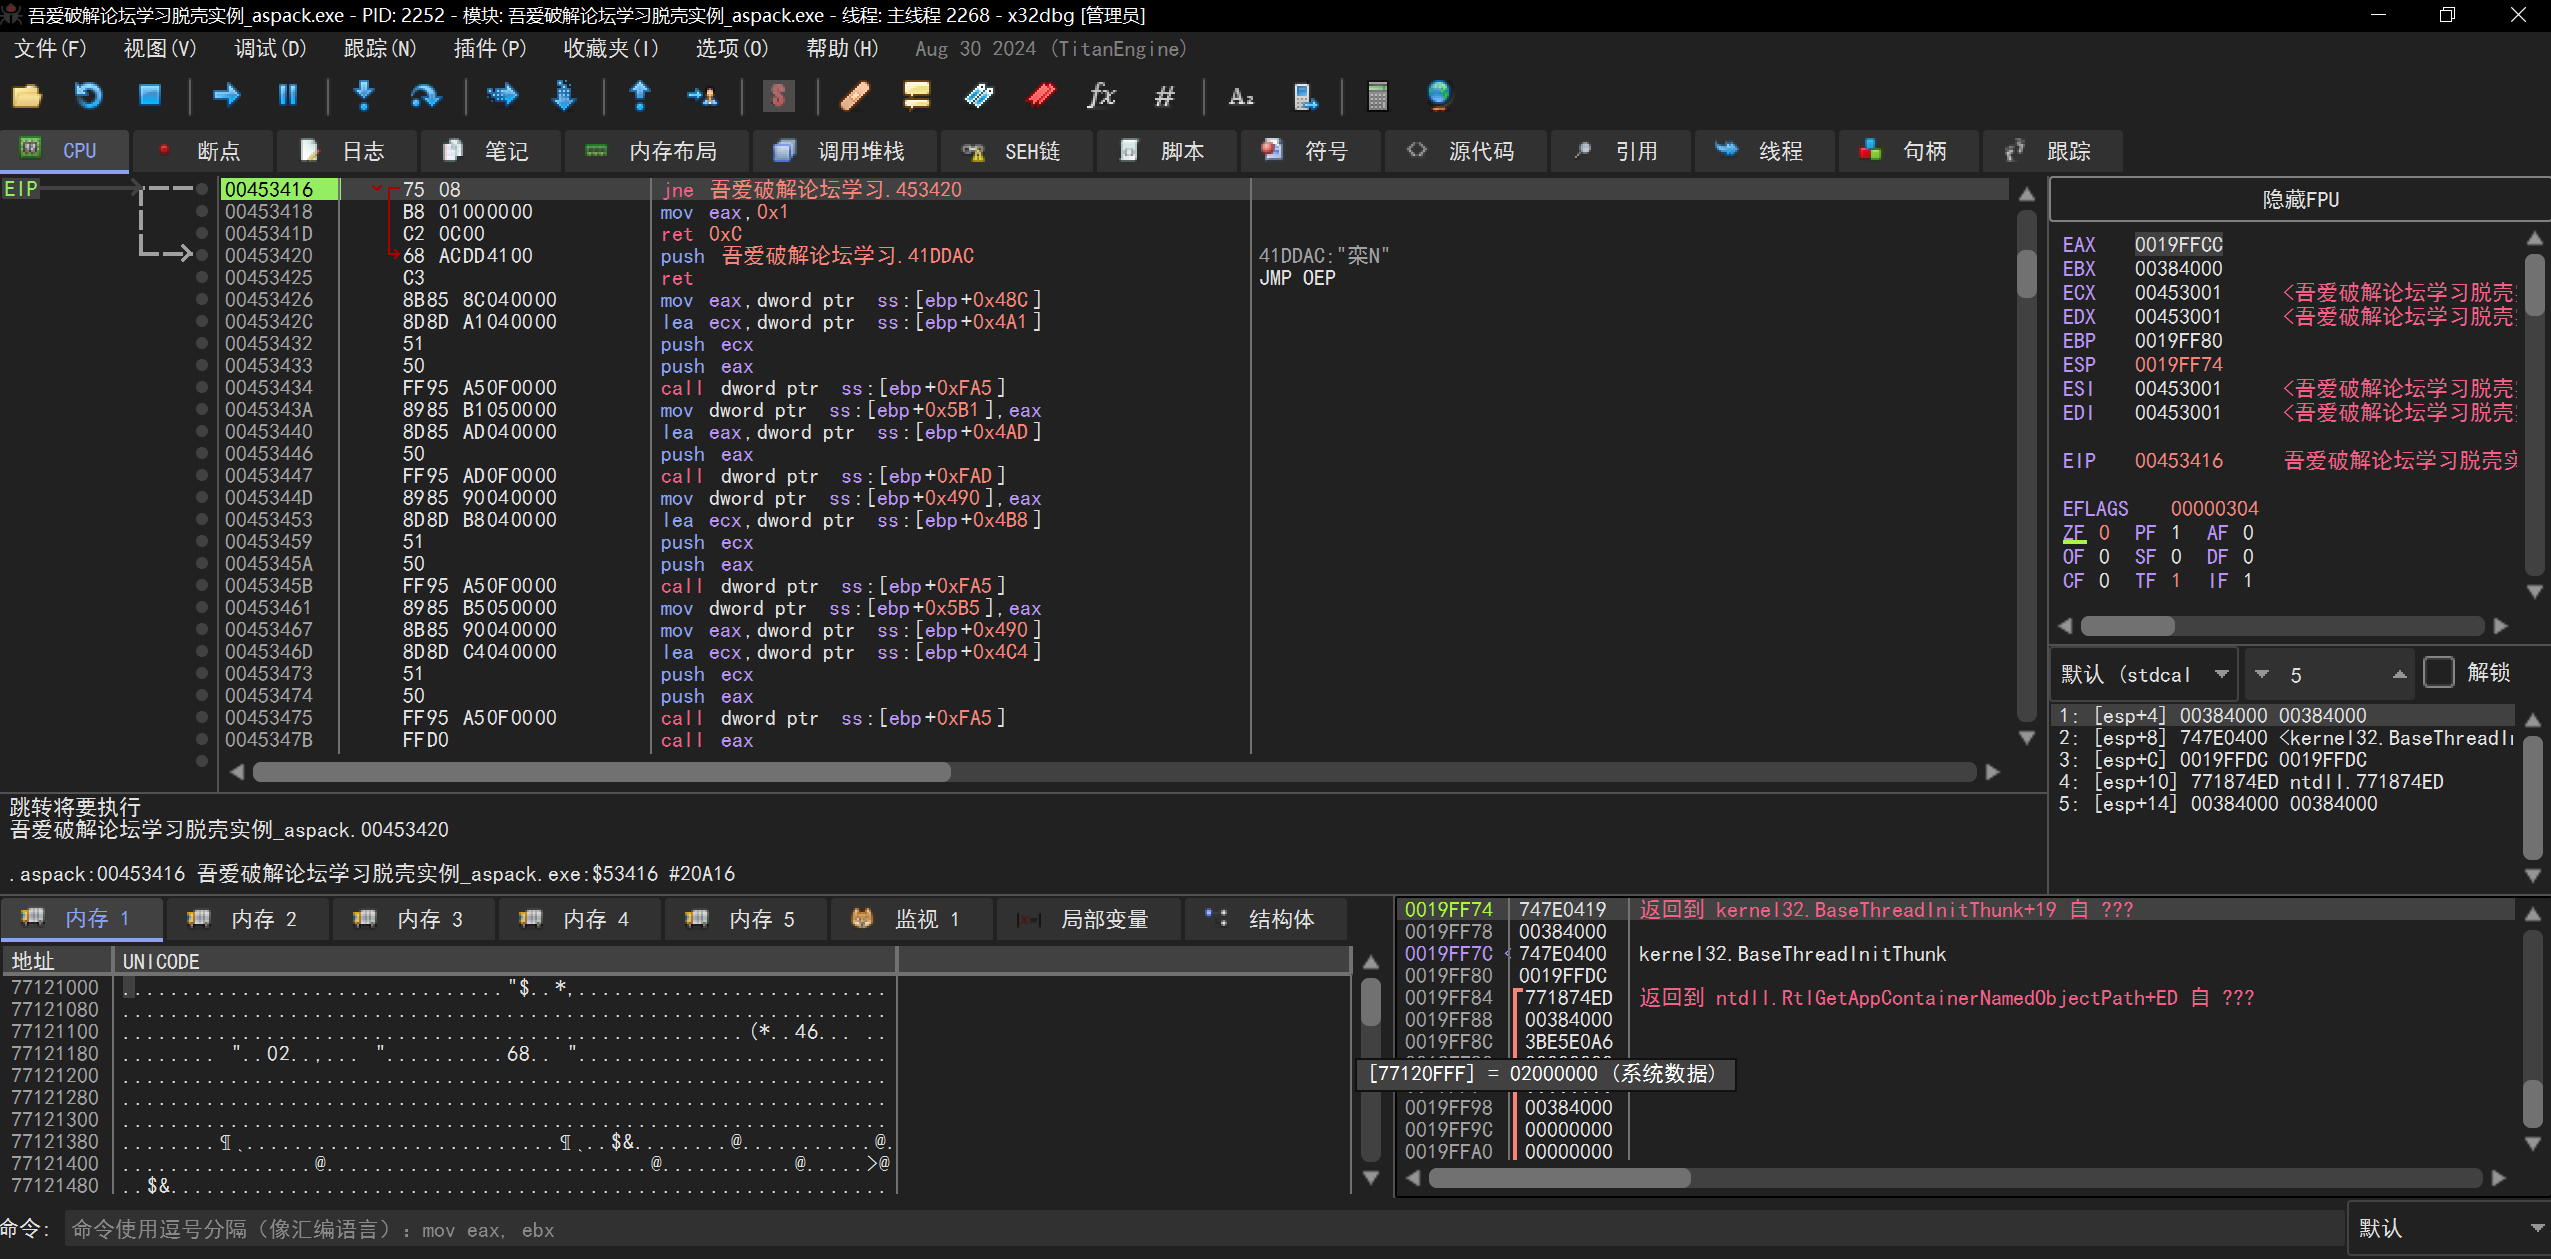Click the Step Over curved arrow icon

click(425, 96)
